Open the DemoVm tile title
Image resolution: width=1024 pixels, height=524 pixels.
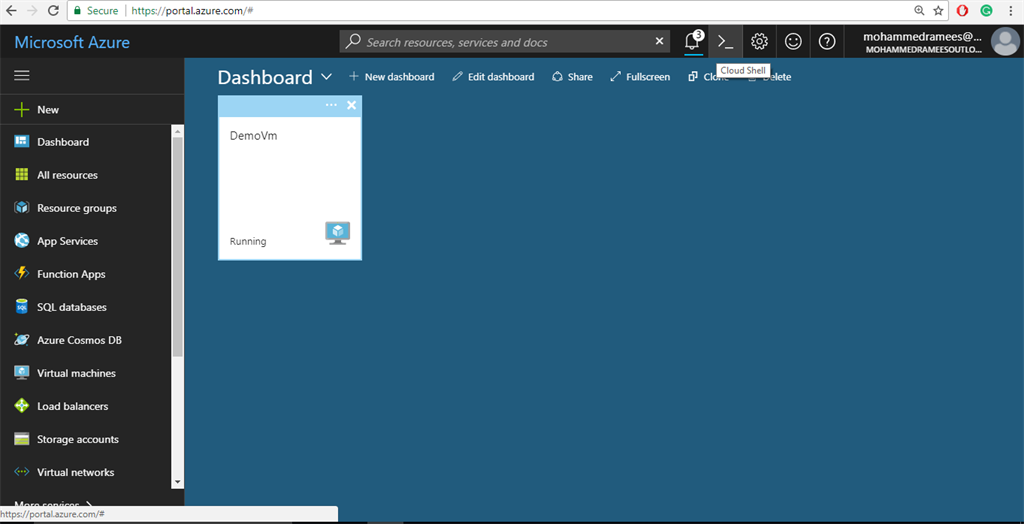click(253, 136)
